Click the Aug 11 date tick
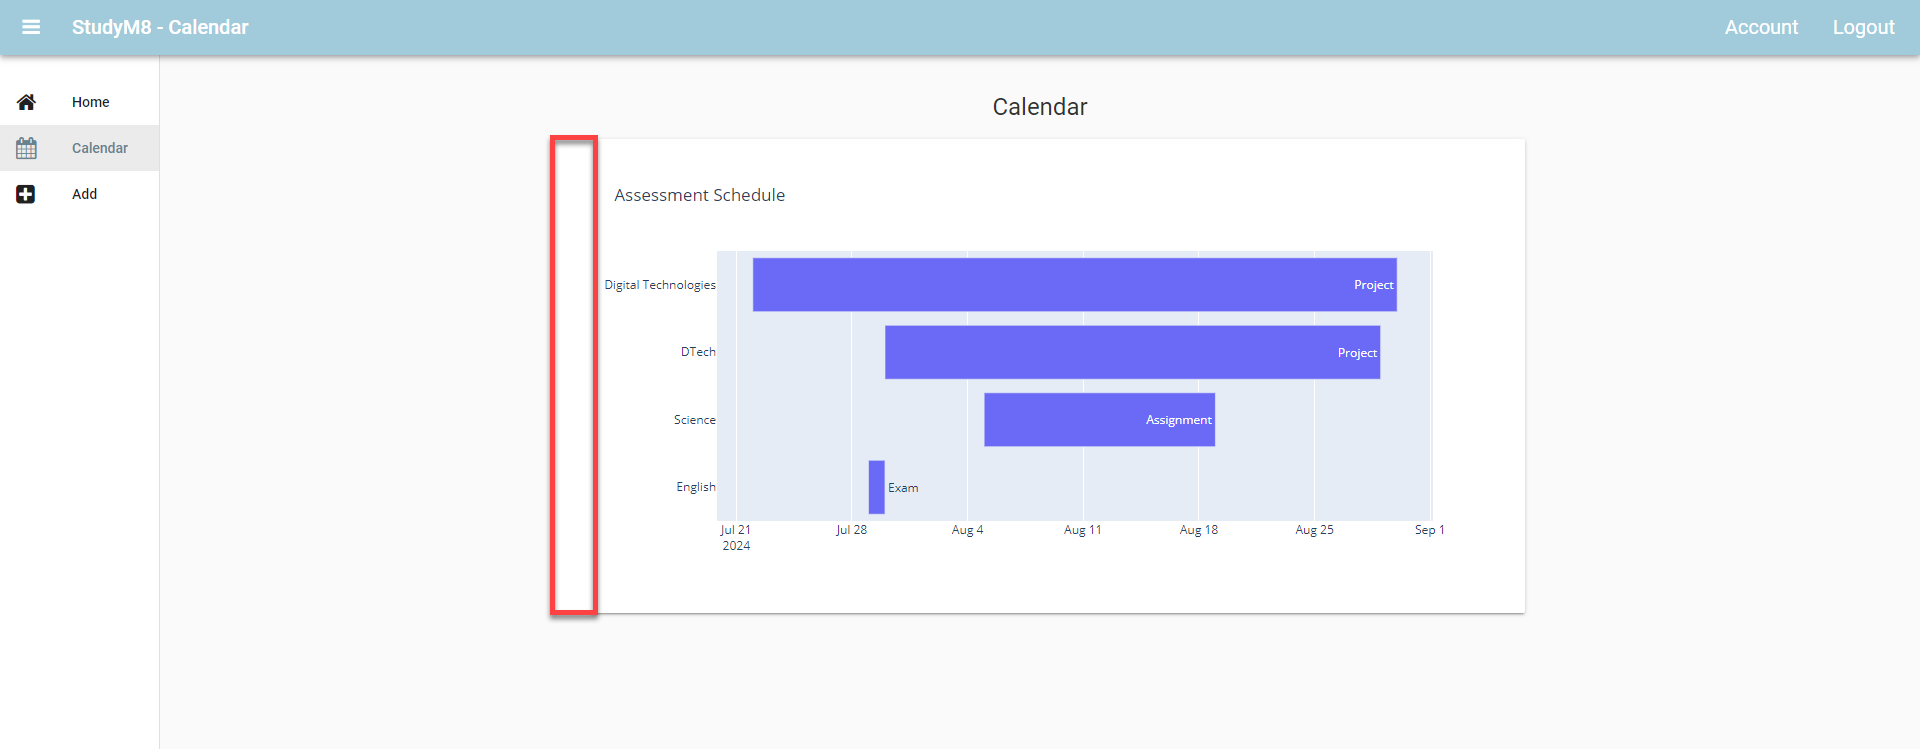 coord(1083,530)
